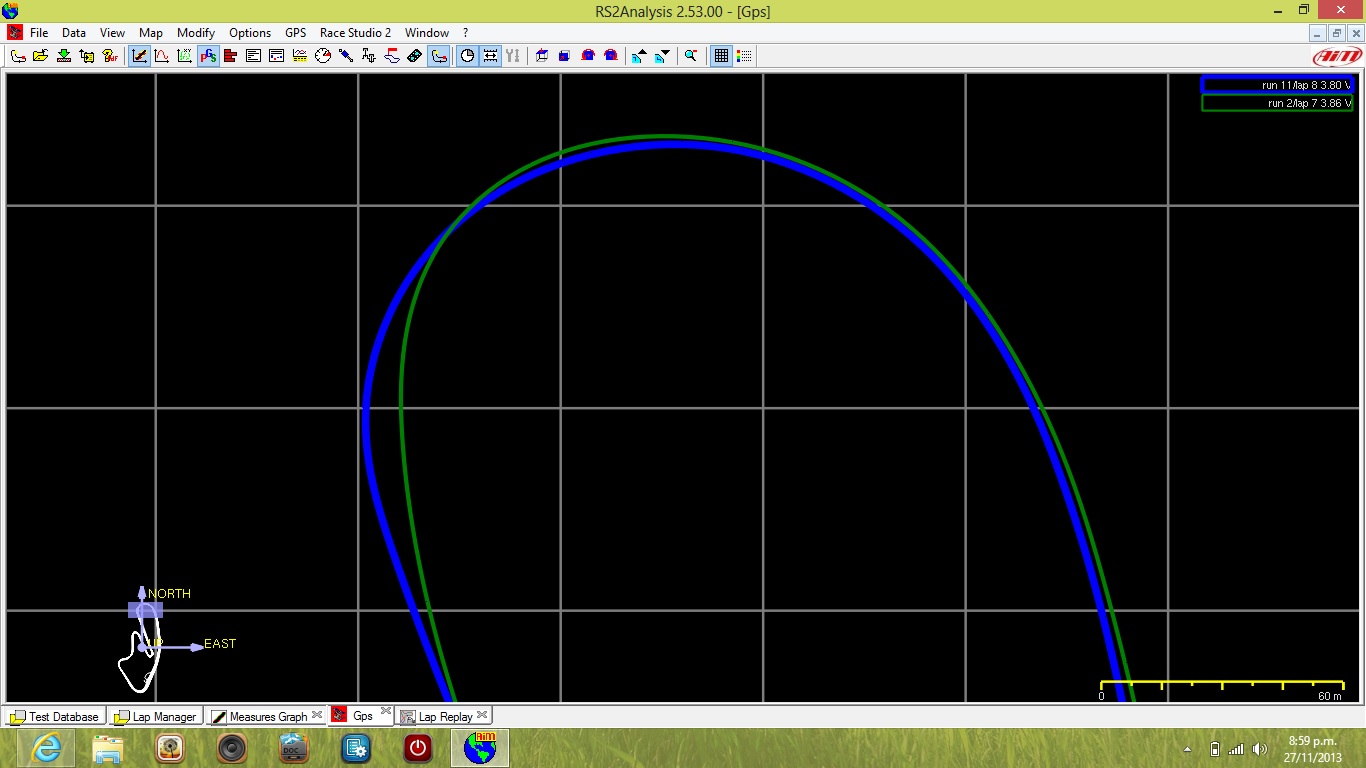
Task: Open File Explorer from the taskbar
Action: [108, 748]
